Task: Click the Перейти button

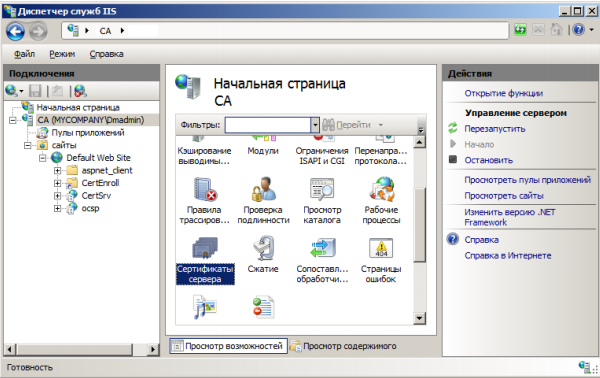Action: point(346,125)
